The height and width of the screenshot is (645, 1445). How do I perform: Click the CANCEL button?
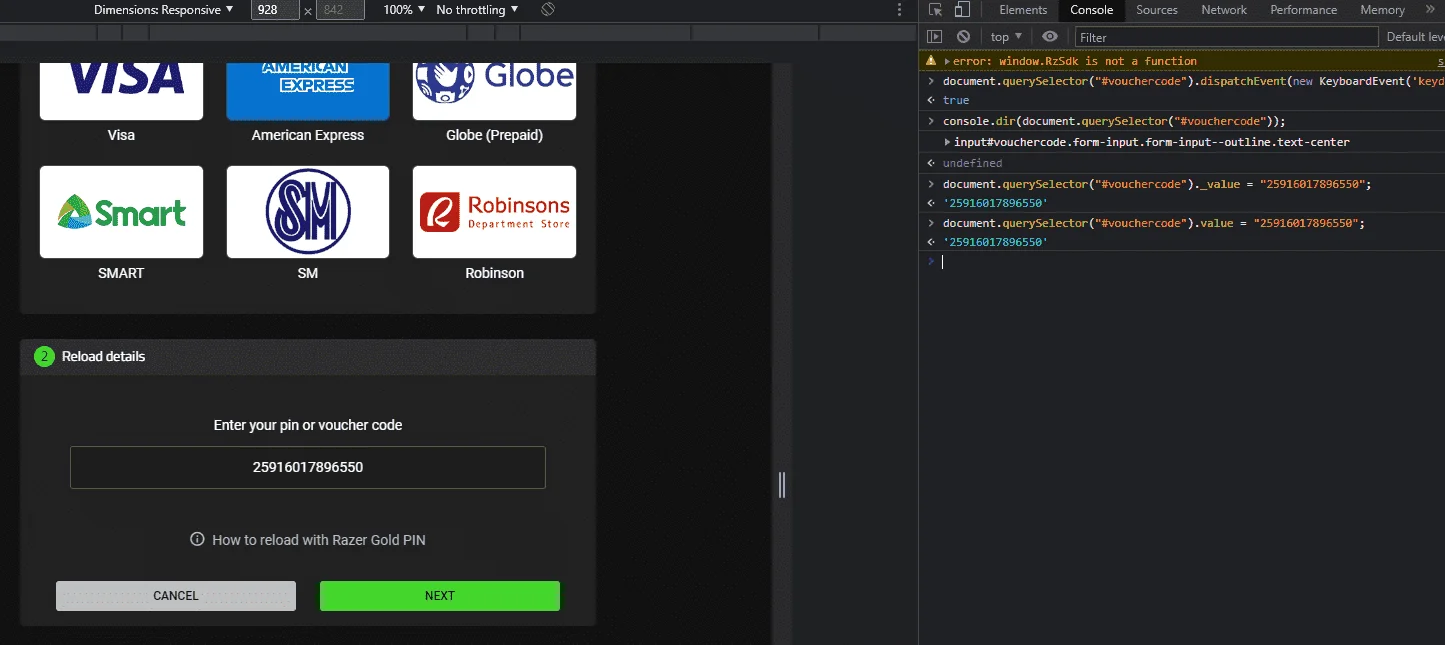coord(176,596)
